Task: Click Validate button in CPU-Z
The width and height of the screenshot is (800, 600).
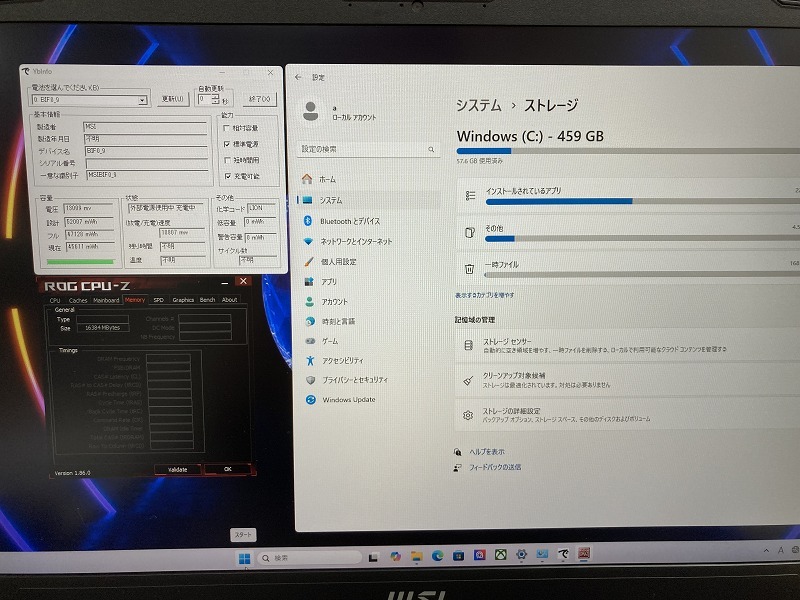Action: [178, 469]
